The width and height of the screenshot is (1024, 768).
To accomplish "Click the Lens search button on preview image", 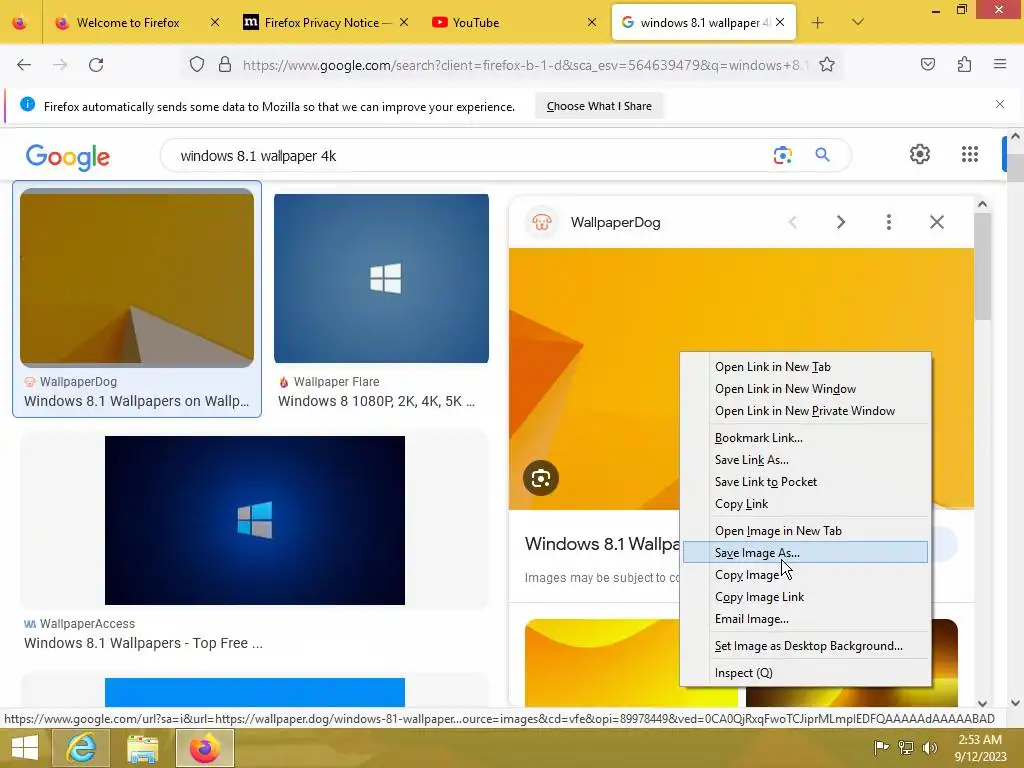I will (x=541, y=478).
